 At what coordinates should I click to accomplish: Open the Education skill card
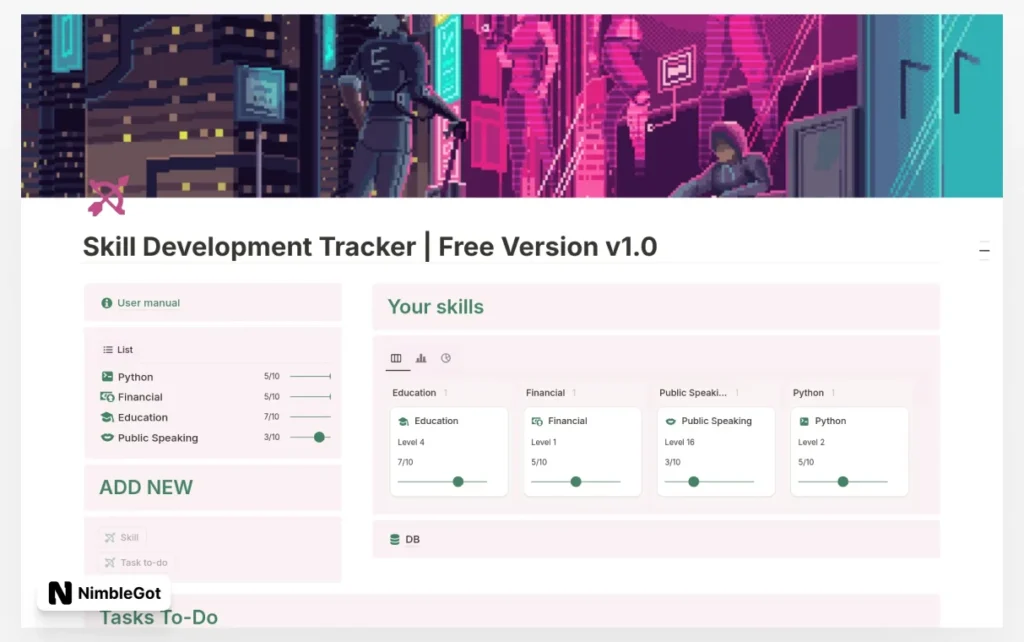(x=449, y=451)
